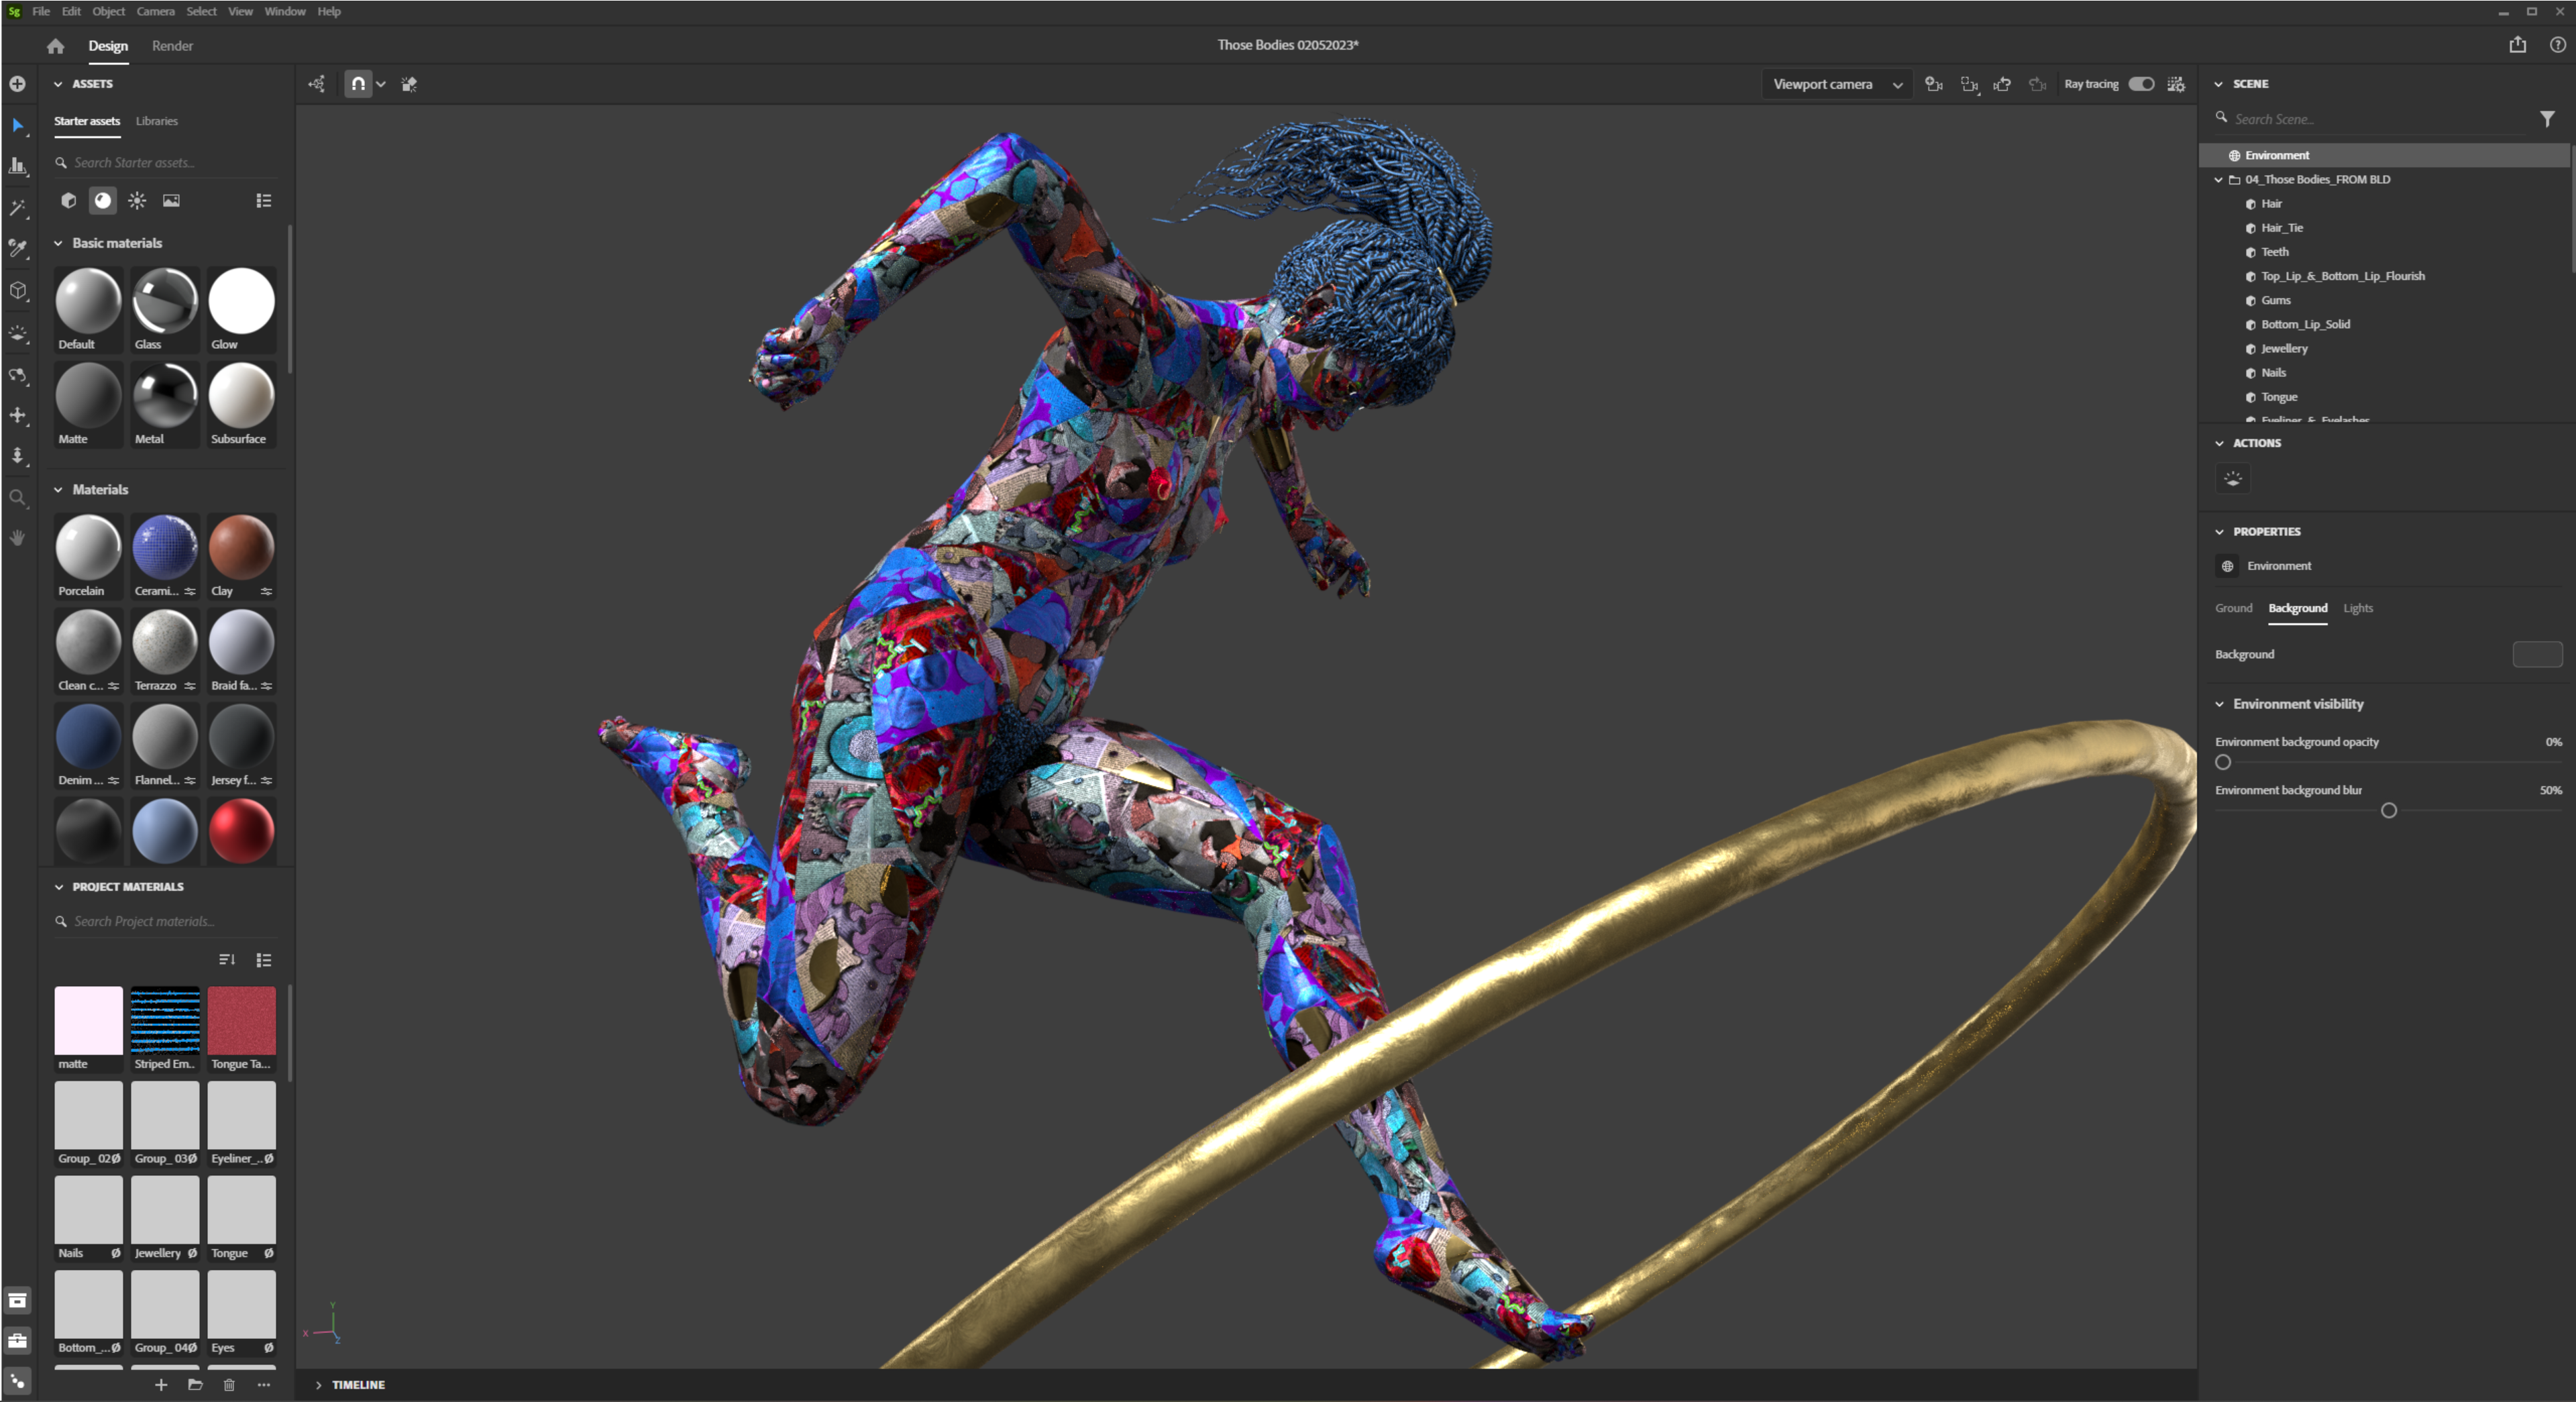Collapse the PROPERTIES panel
The height and width of the screenshot is (1402, 2576).
click(2219, 532)
